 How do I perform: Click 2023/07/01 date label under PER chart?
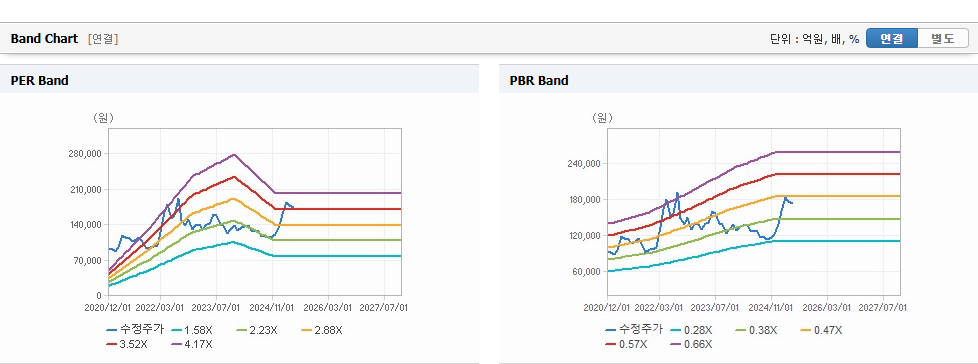216,308
